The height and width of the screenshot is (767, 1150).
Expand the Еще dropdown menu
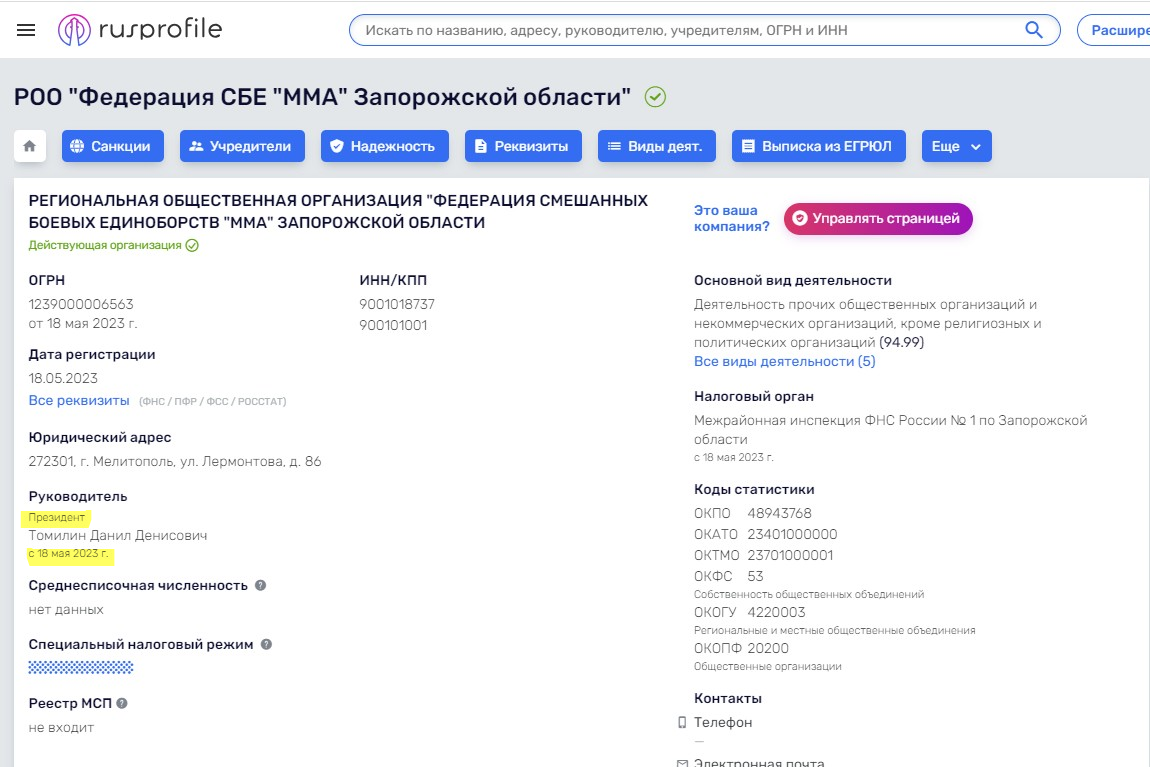(x=955, y=145)
